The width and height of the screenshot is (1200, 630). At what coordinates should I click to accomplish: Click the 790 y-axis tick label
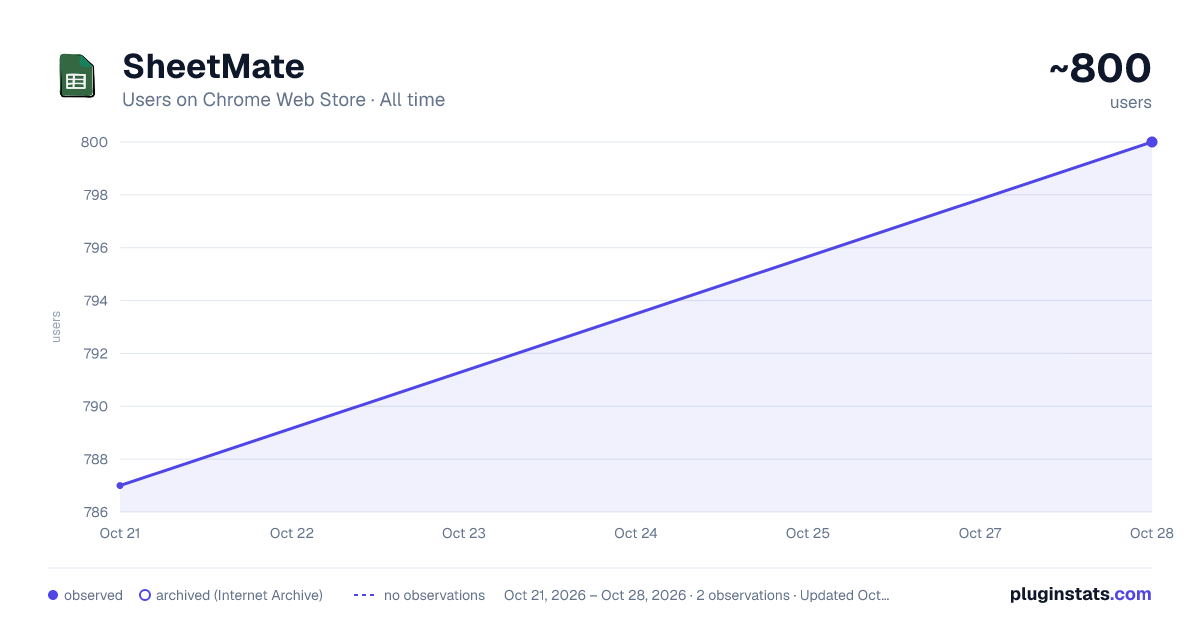click(94, 407)
